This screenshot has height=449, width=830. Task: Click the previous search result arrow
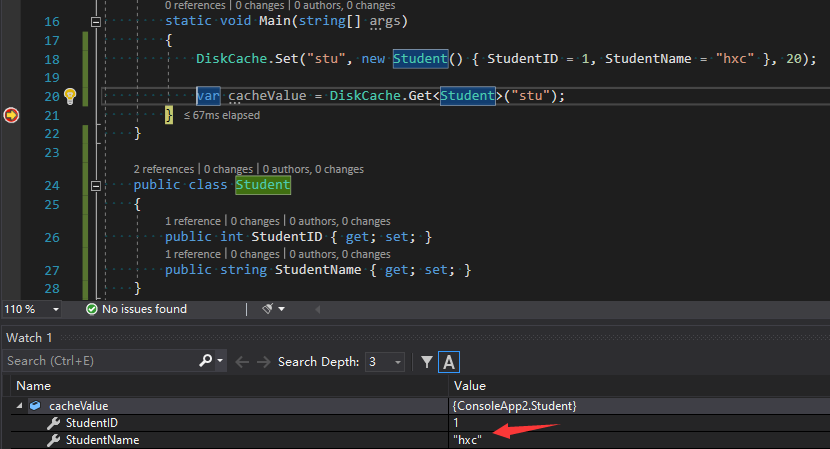coord(242,362)
